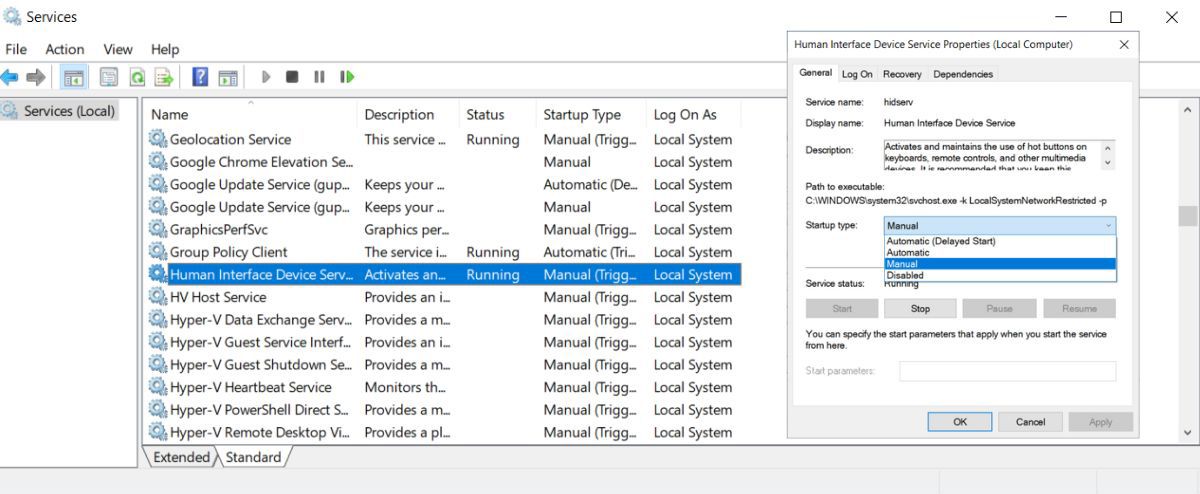Confirm the dialog with OK
The height and width of the screenshot is (494, 1200).
(959, 422)
